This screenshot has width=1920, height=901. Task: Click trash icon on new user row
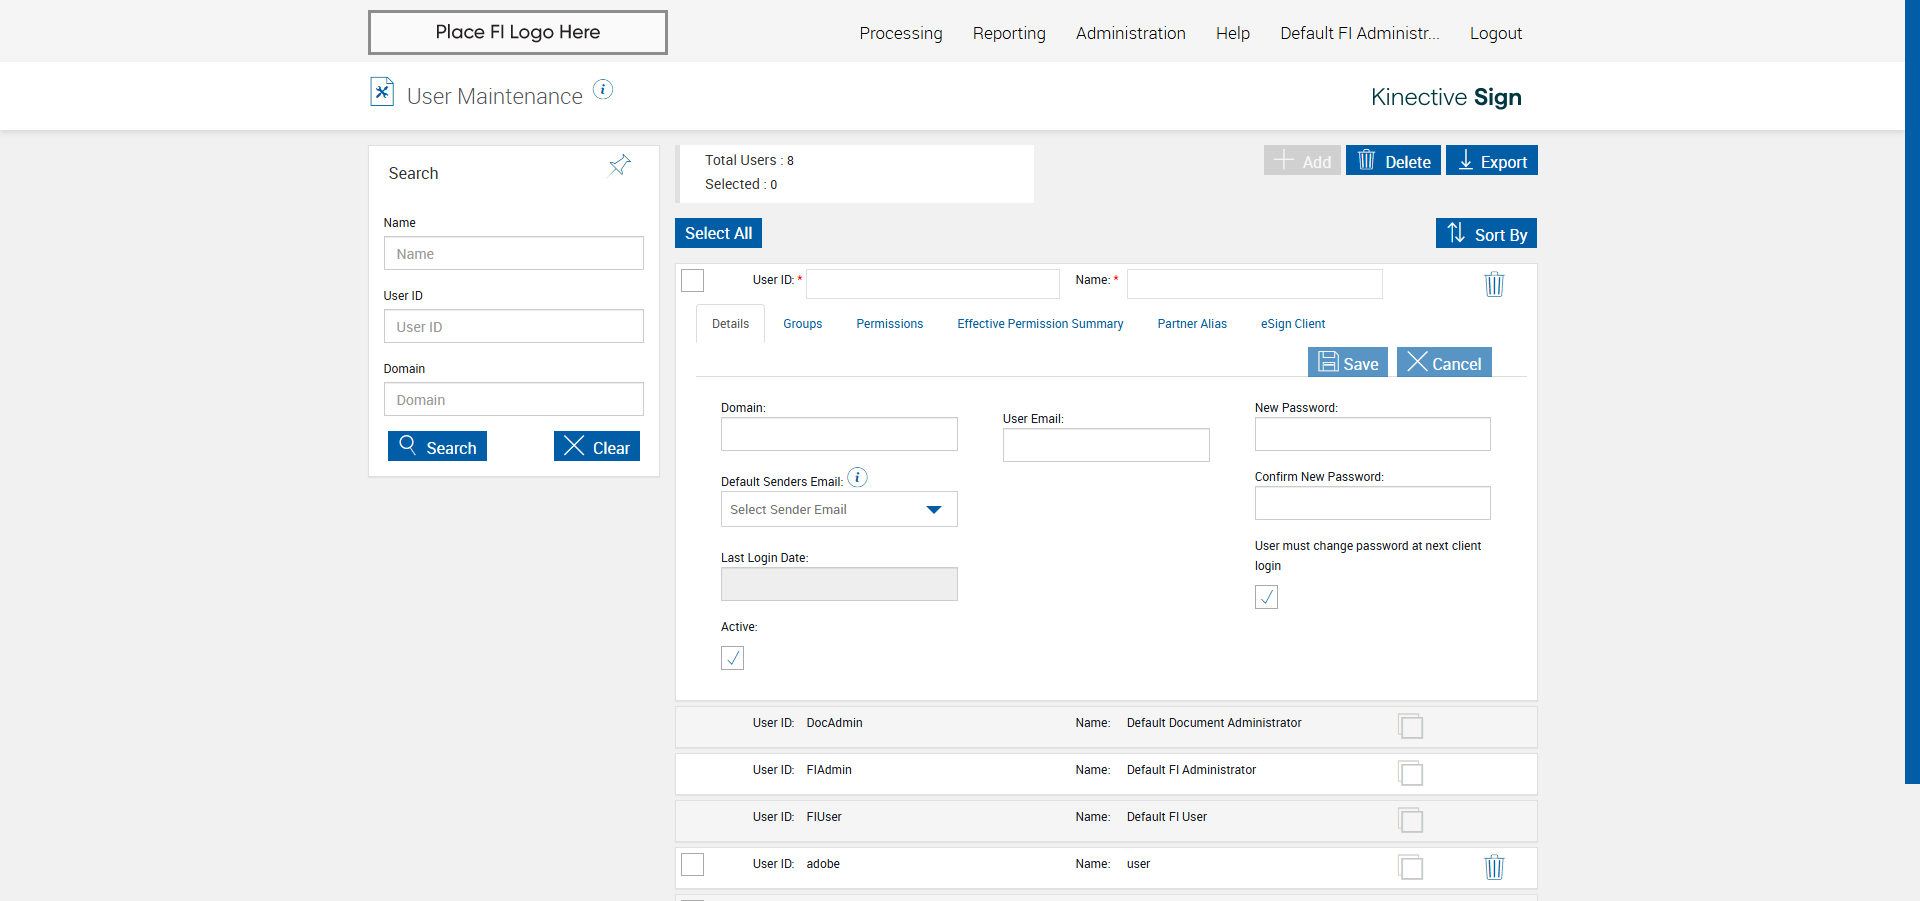(1494, 284)
